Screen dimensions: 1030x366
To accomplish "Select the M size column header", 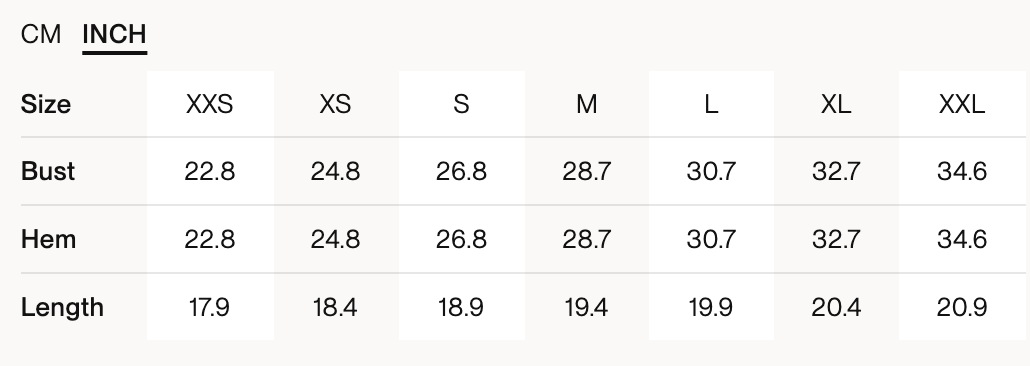I will coord(587,104).
